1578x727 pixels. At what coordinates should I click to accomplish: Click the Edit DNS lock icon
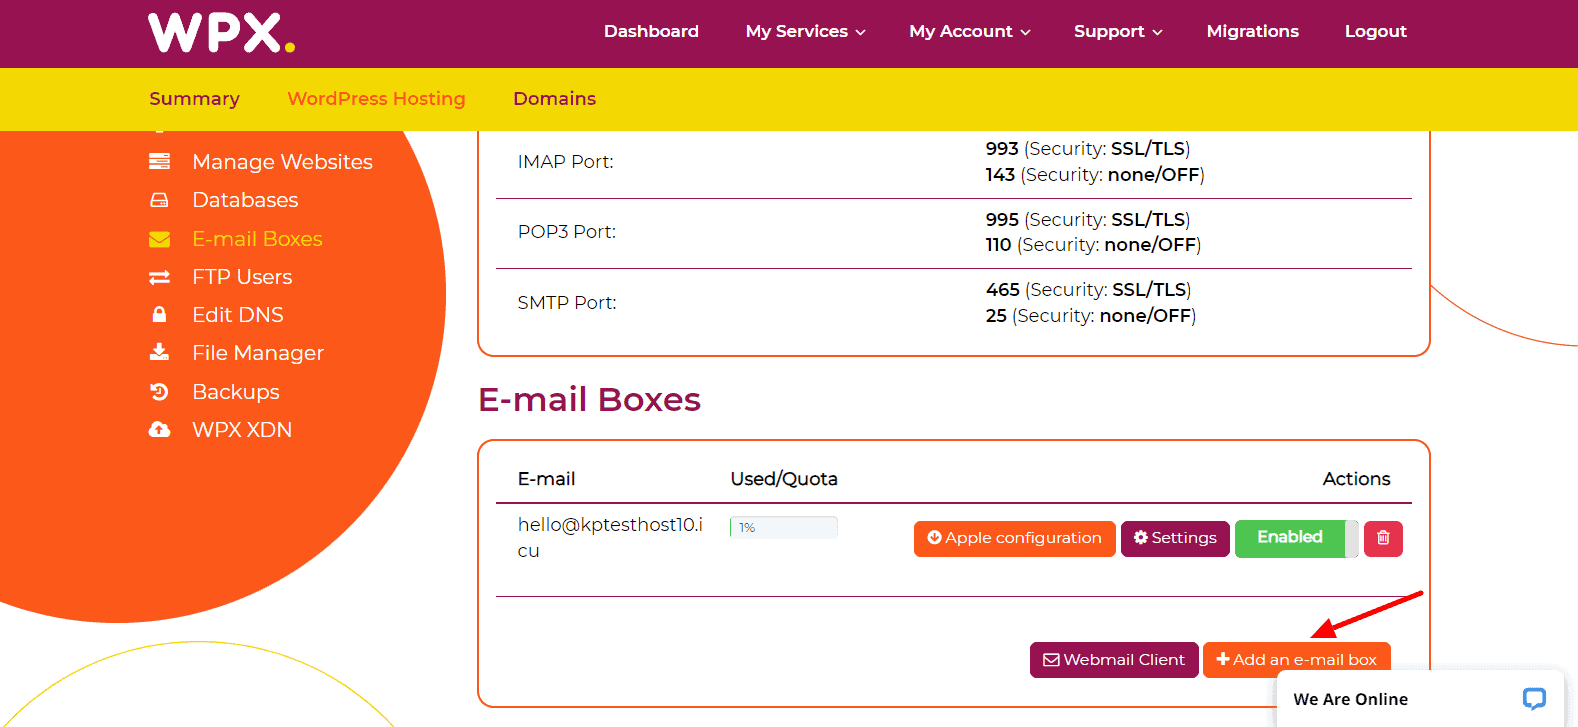pyautogui.click(x=159, y=315)
